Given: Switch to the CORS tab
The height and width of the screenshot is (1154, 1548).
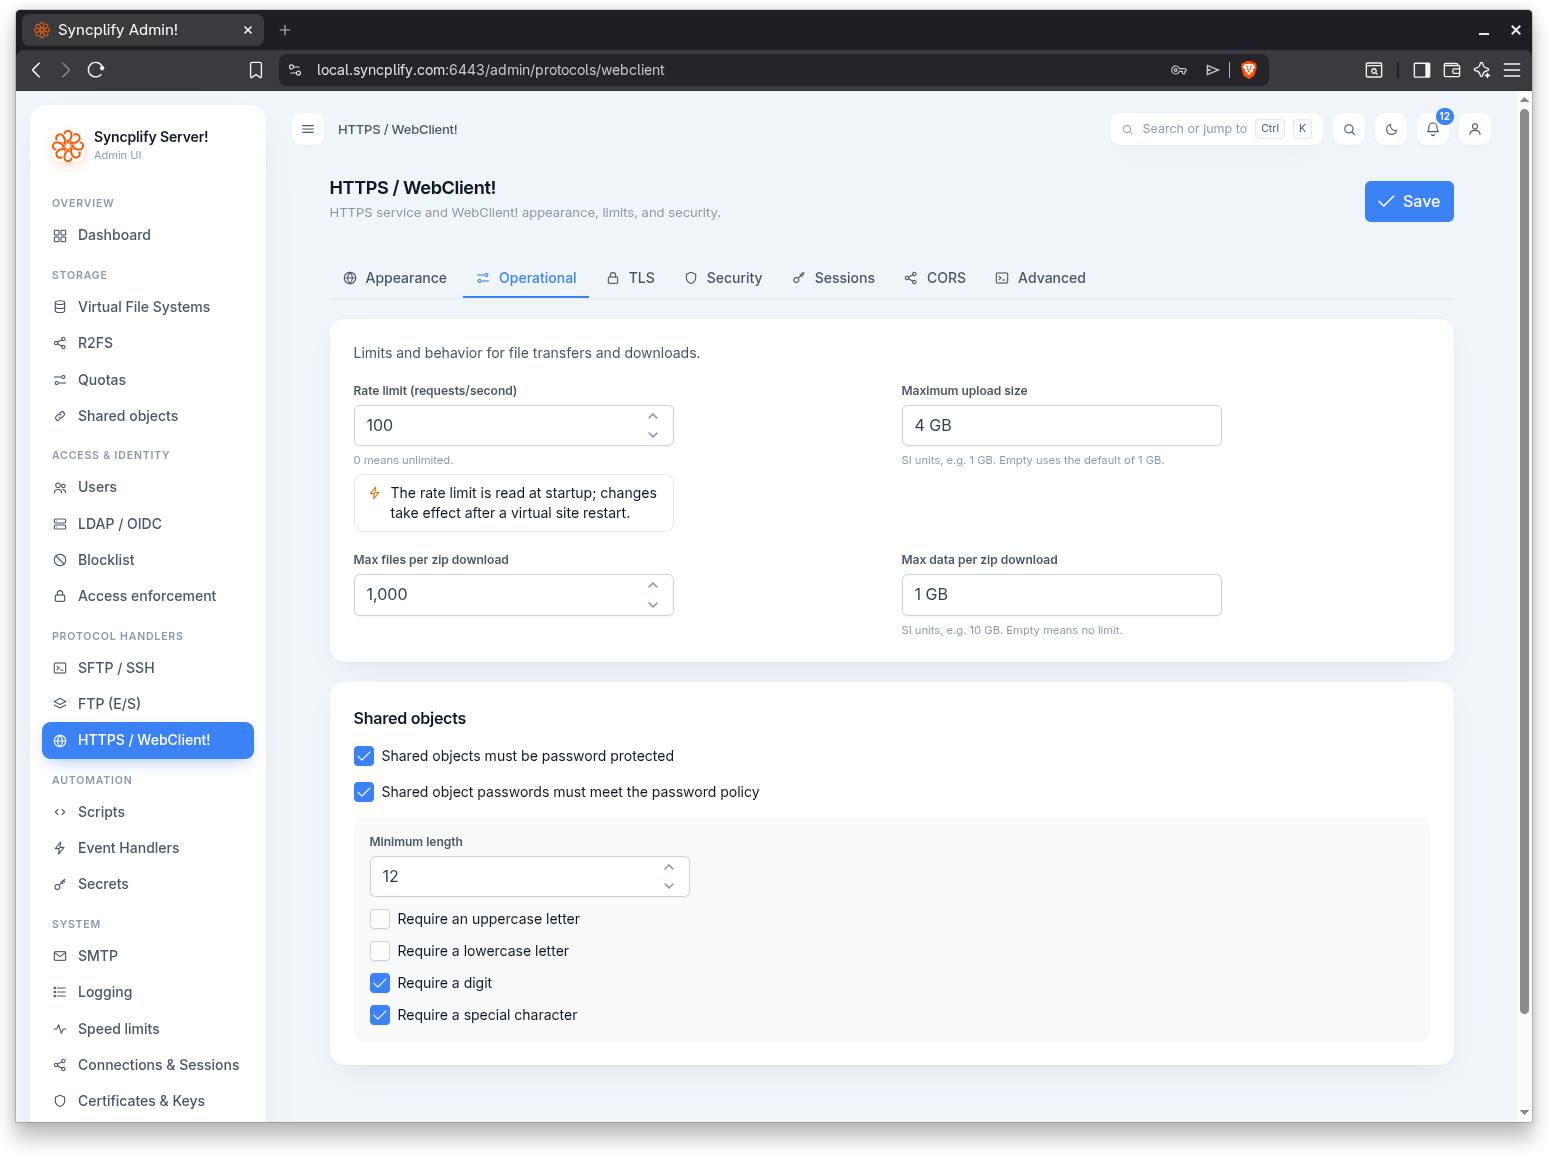Looking at the screenshot, I should pyautogui.click(x=935, y=278).
